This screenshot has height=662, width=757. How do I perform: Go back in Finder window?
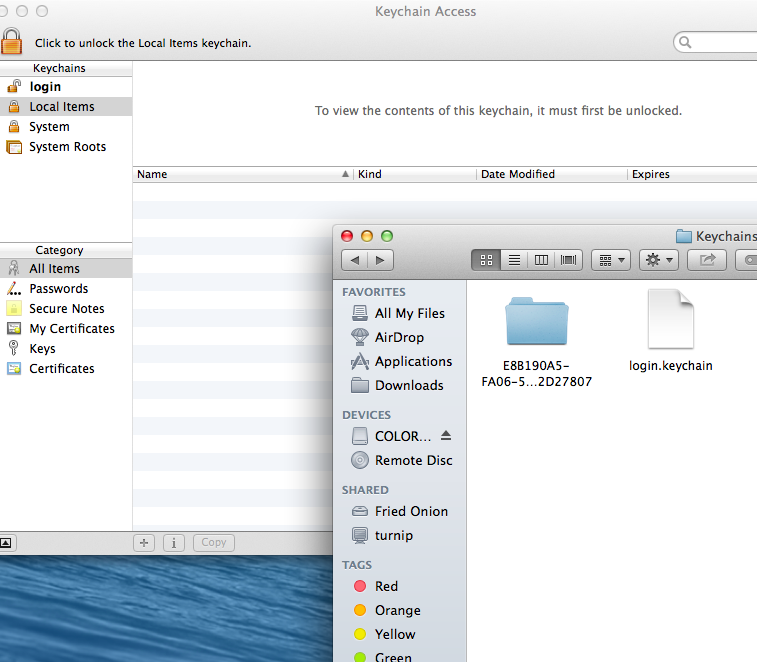coord(354,260)
